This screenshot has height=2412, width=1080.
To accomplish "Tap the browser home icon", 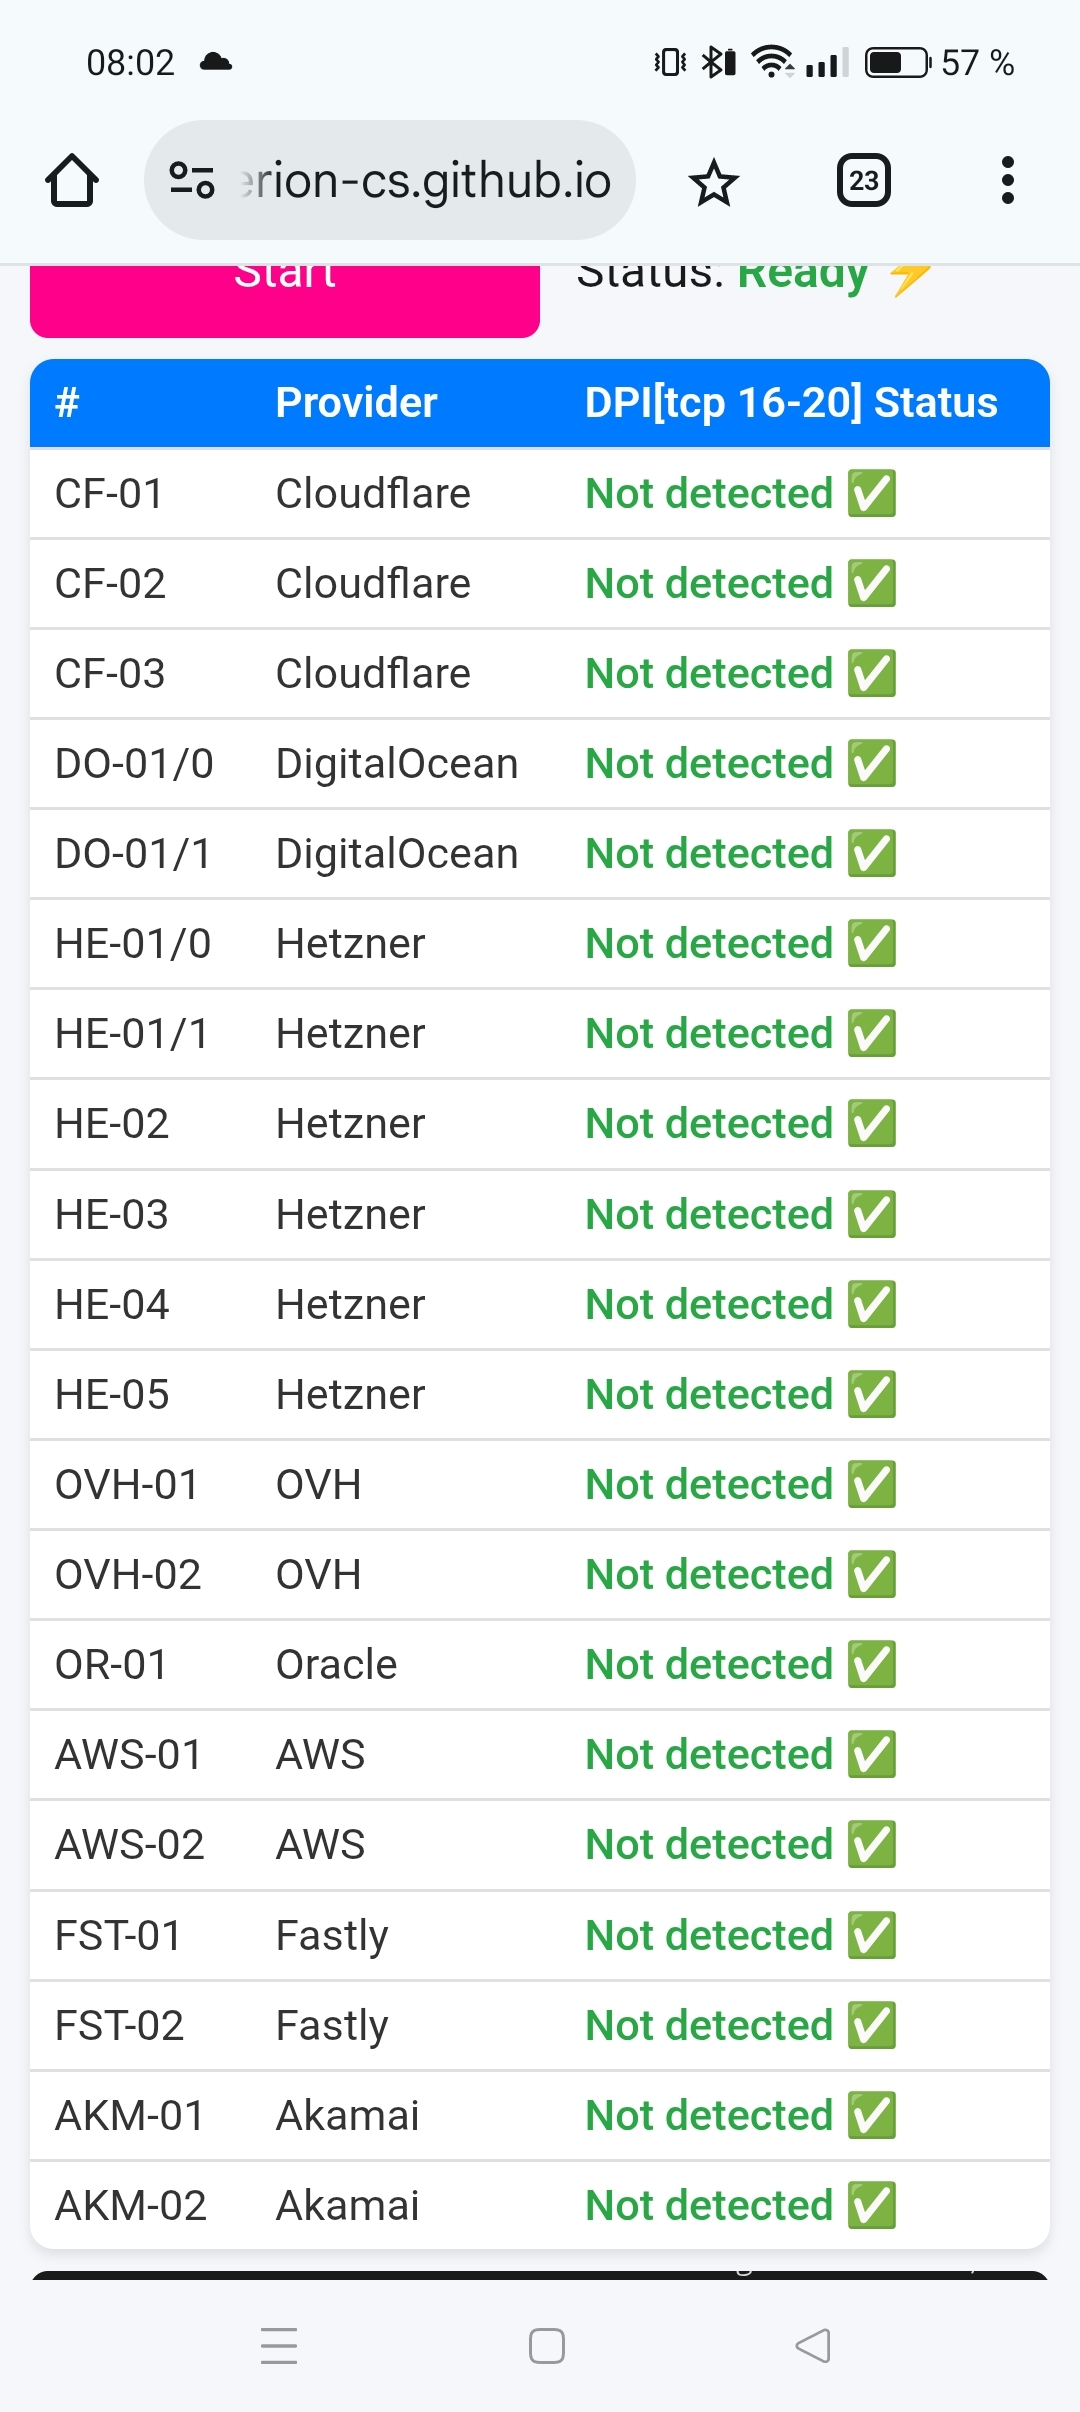I will coord(72,181).
